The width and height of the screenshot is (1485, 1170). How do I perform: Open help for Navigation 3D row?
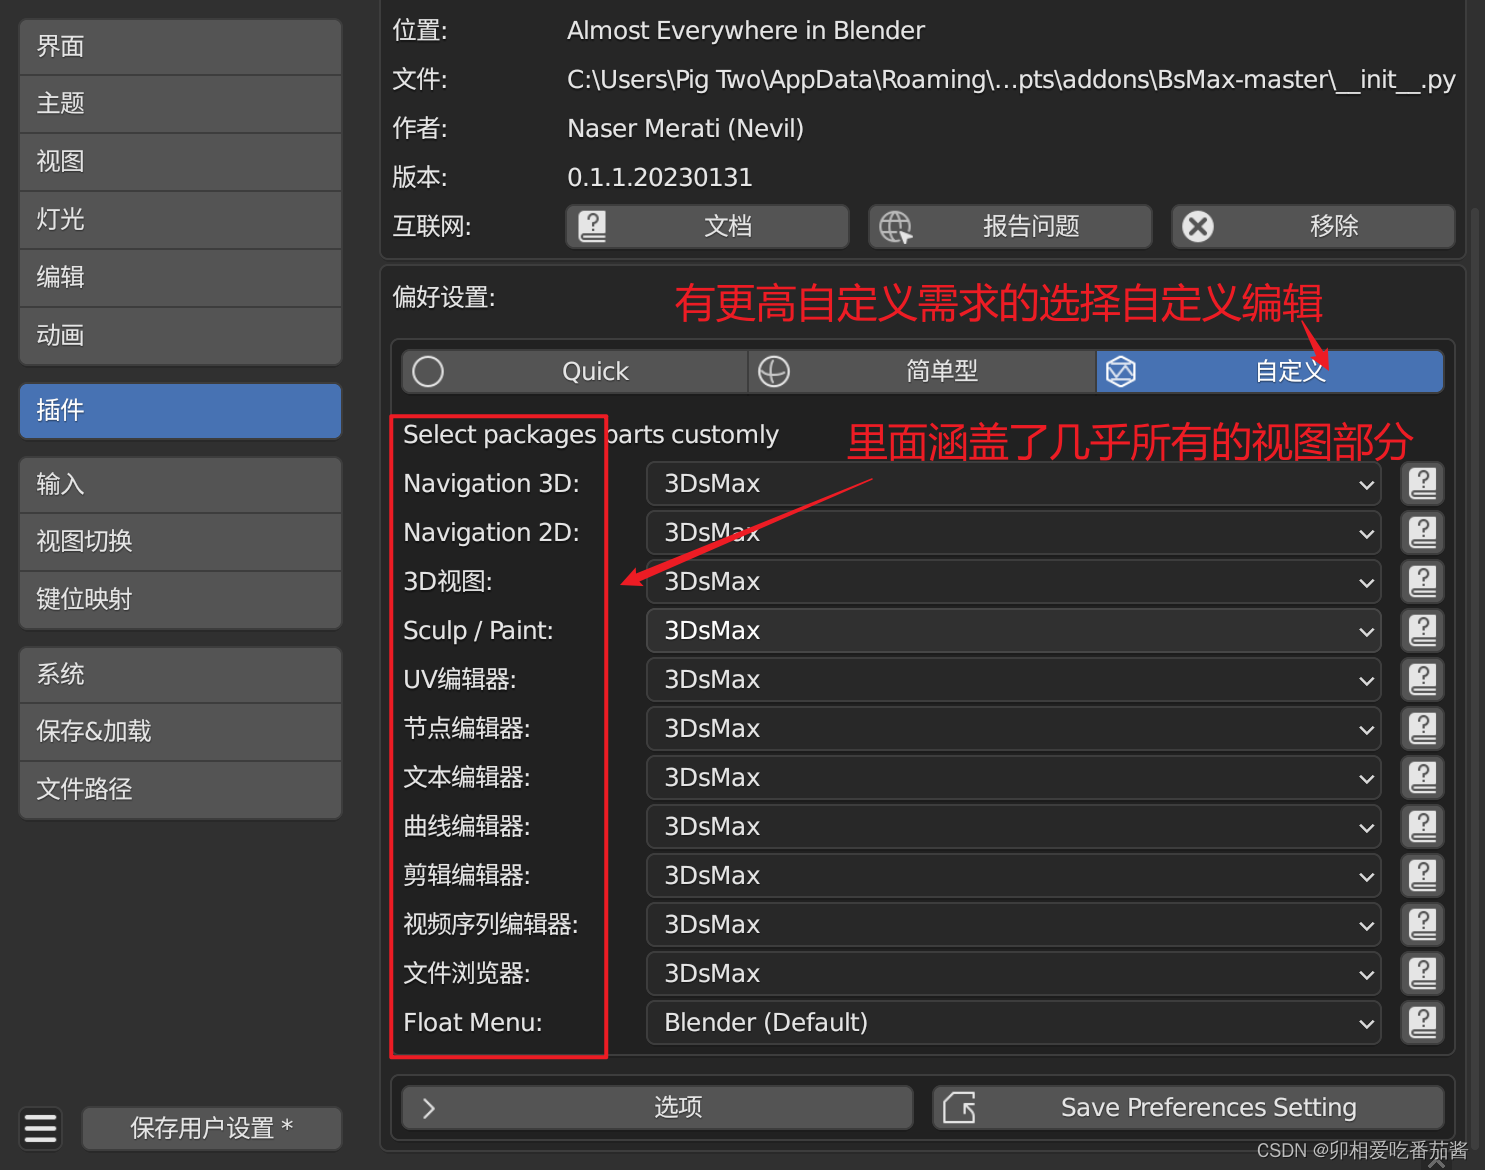[1422, 483]
